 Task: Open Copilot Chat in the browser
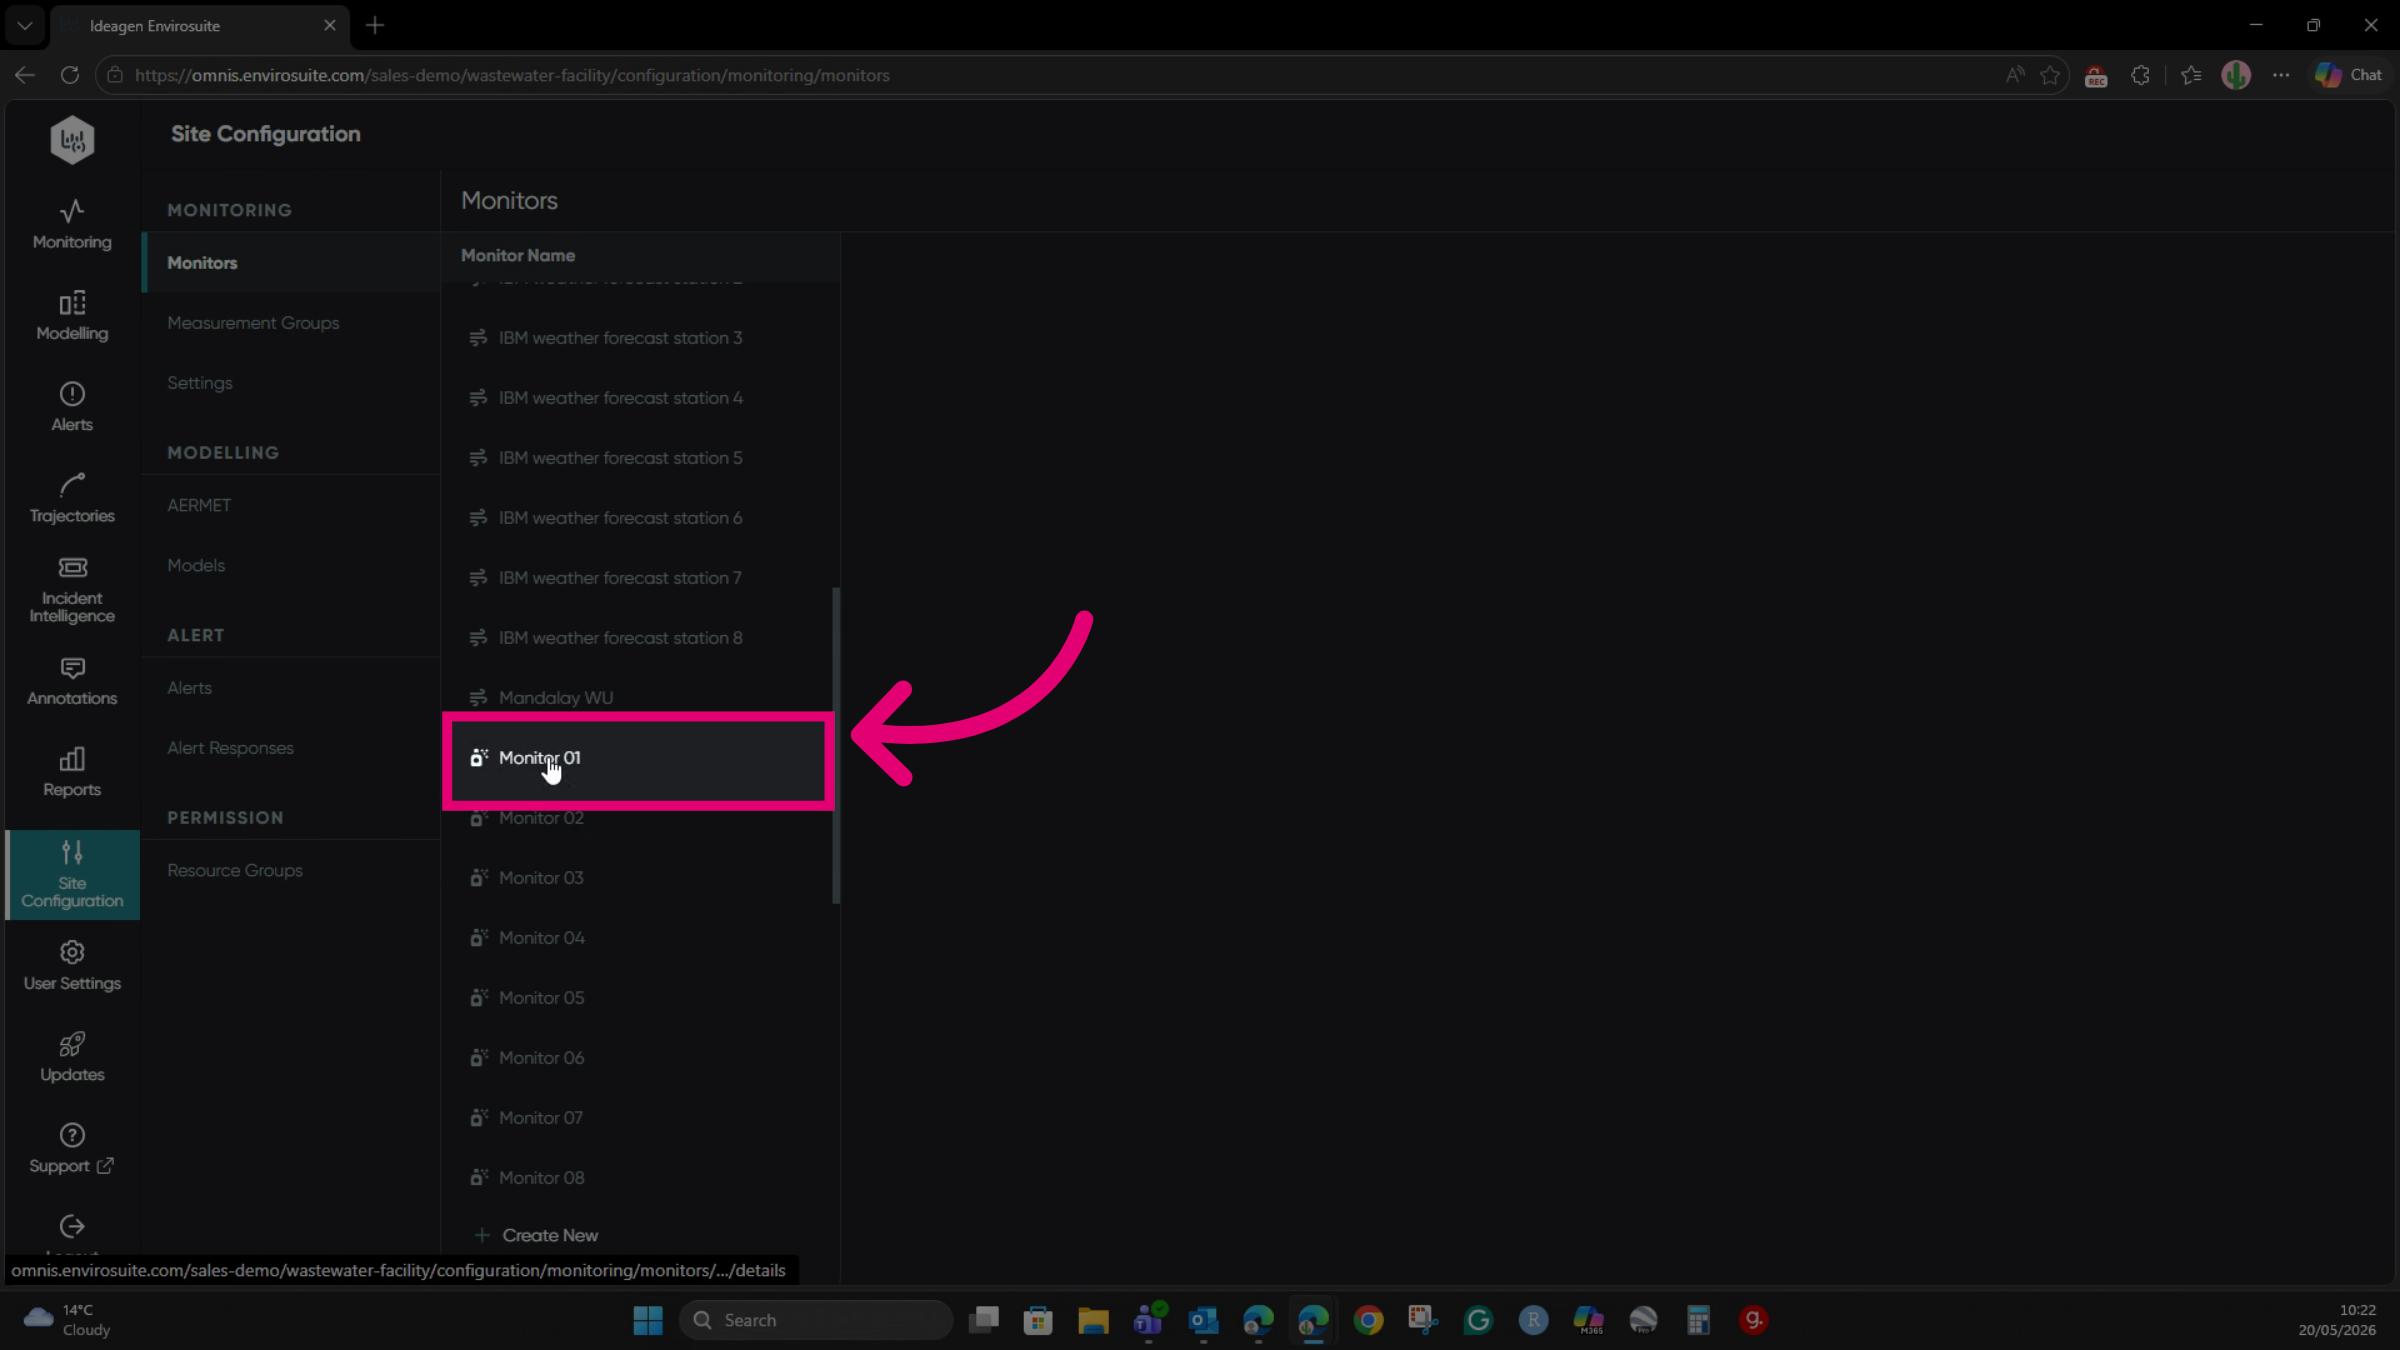(x=2348, y=75)
